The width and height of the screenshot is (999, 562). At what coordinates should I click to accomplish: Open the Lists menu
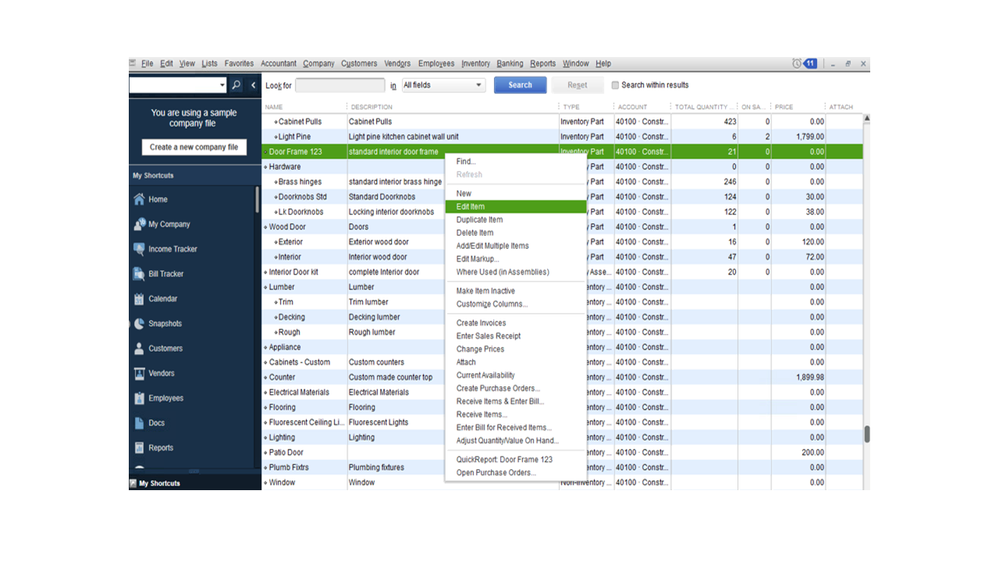pos(209,64)
